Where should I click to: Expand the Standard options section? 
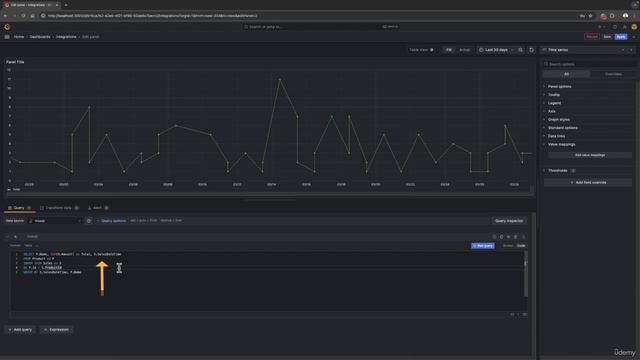click(562, 128)
